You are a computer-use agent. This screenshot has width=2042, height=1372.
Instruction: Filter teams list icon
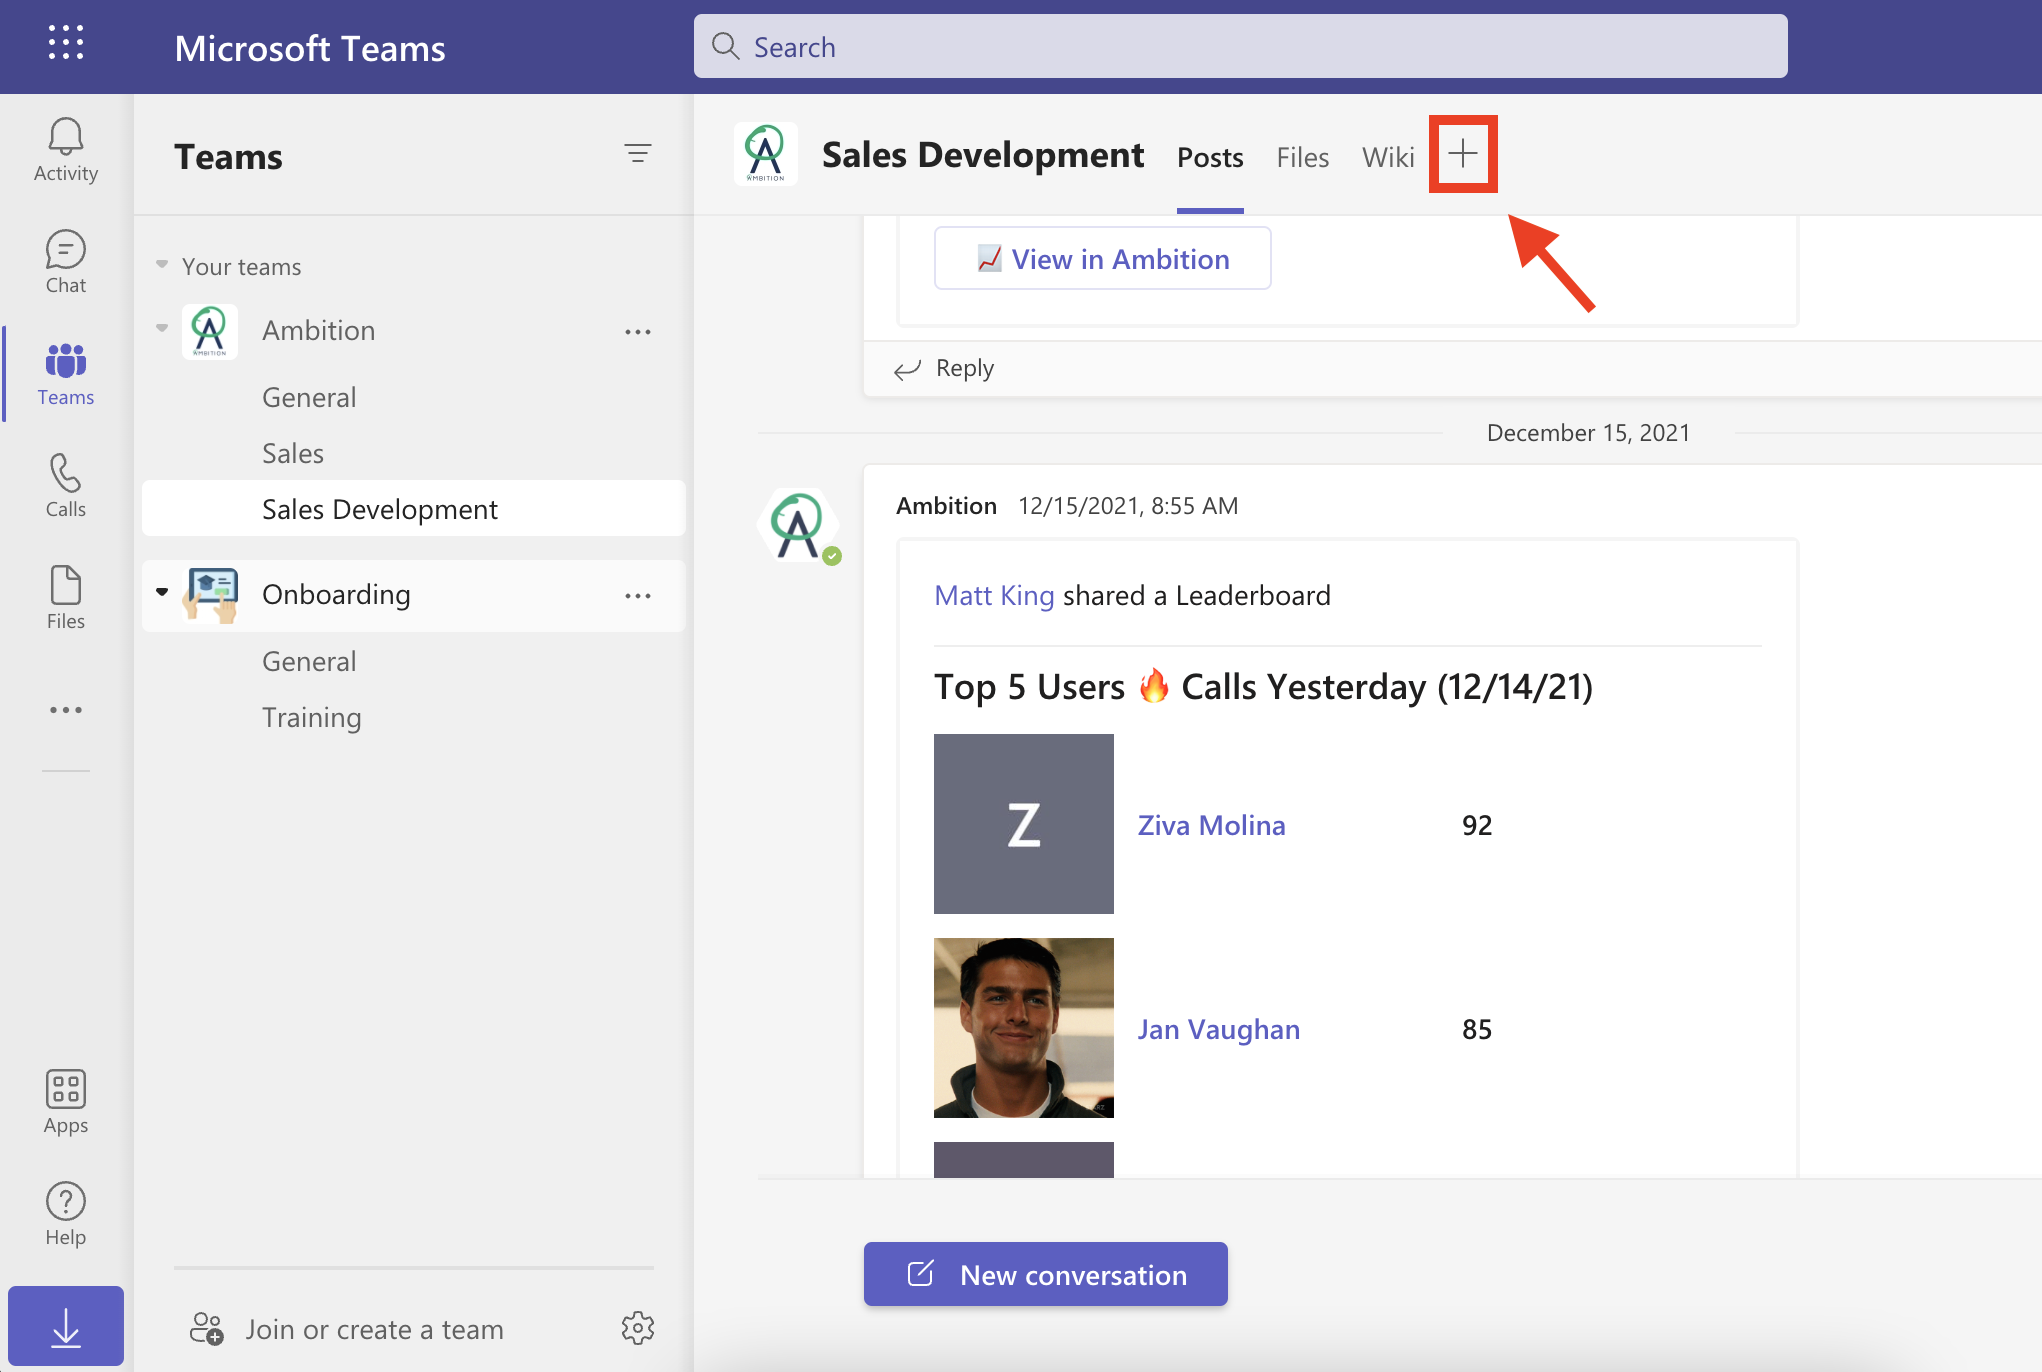tap(638, 153)
